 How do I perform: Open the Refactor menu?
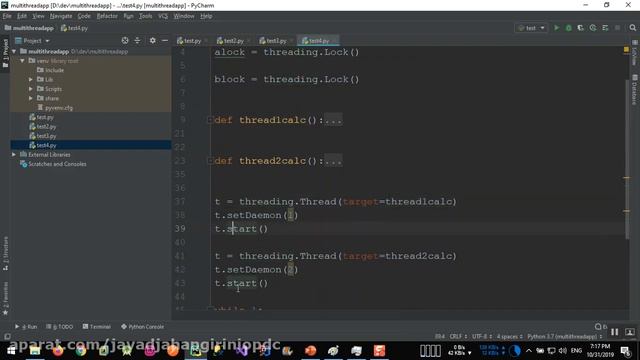click(x=107, y=16)
